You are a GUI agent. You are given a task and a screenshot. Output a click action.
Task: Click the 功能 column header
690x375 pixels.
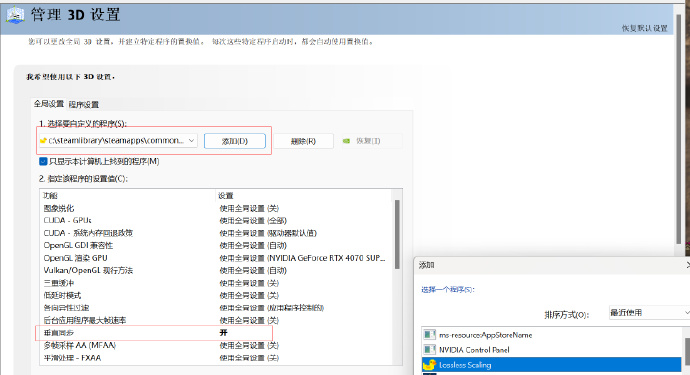coord(50,195)
